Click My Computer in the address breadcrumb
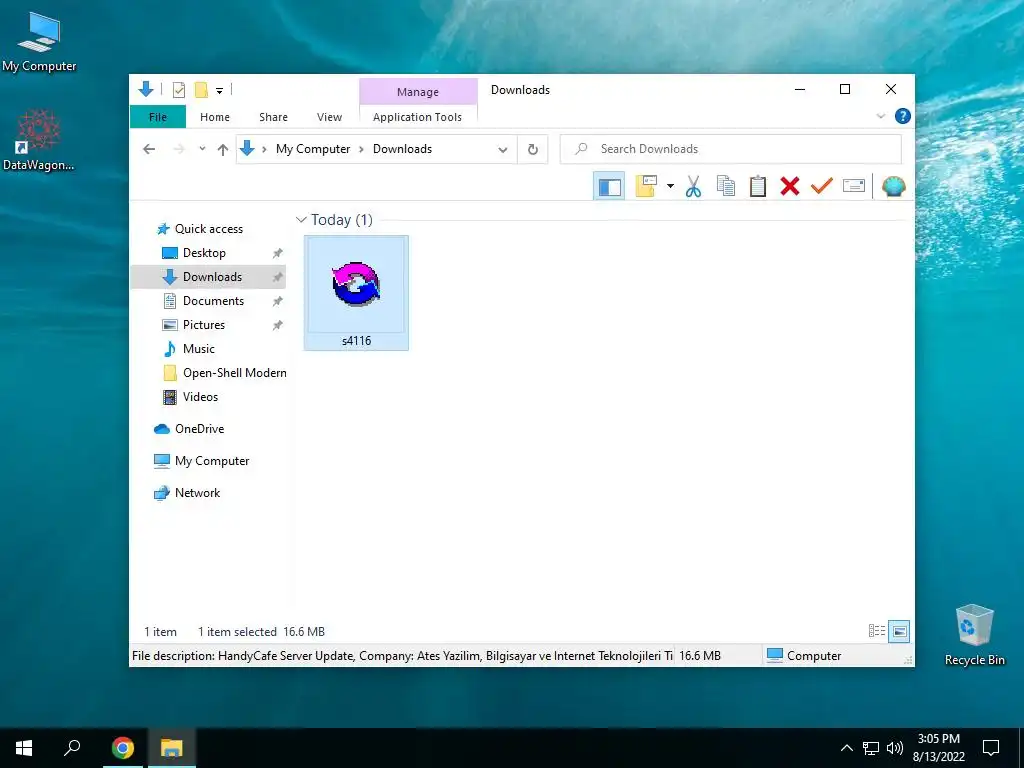Viewport: 1024px width, 768px height. [313, 149]
